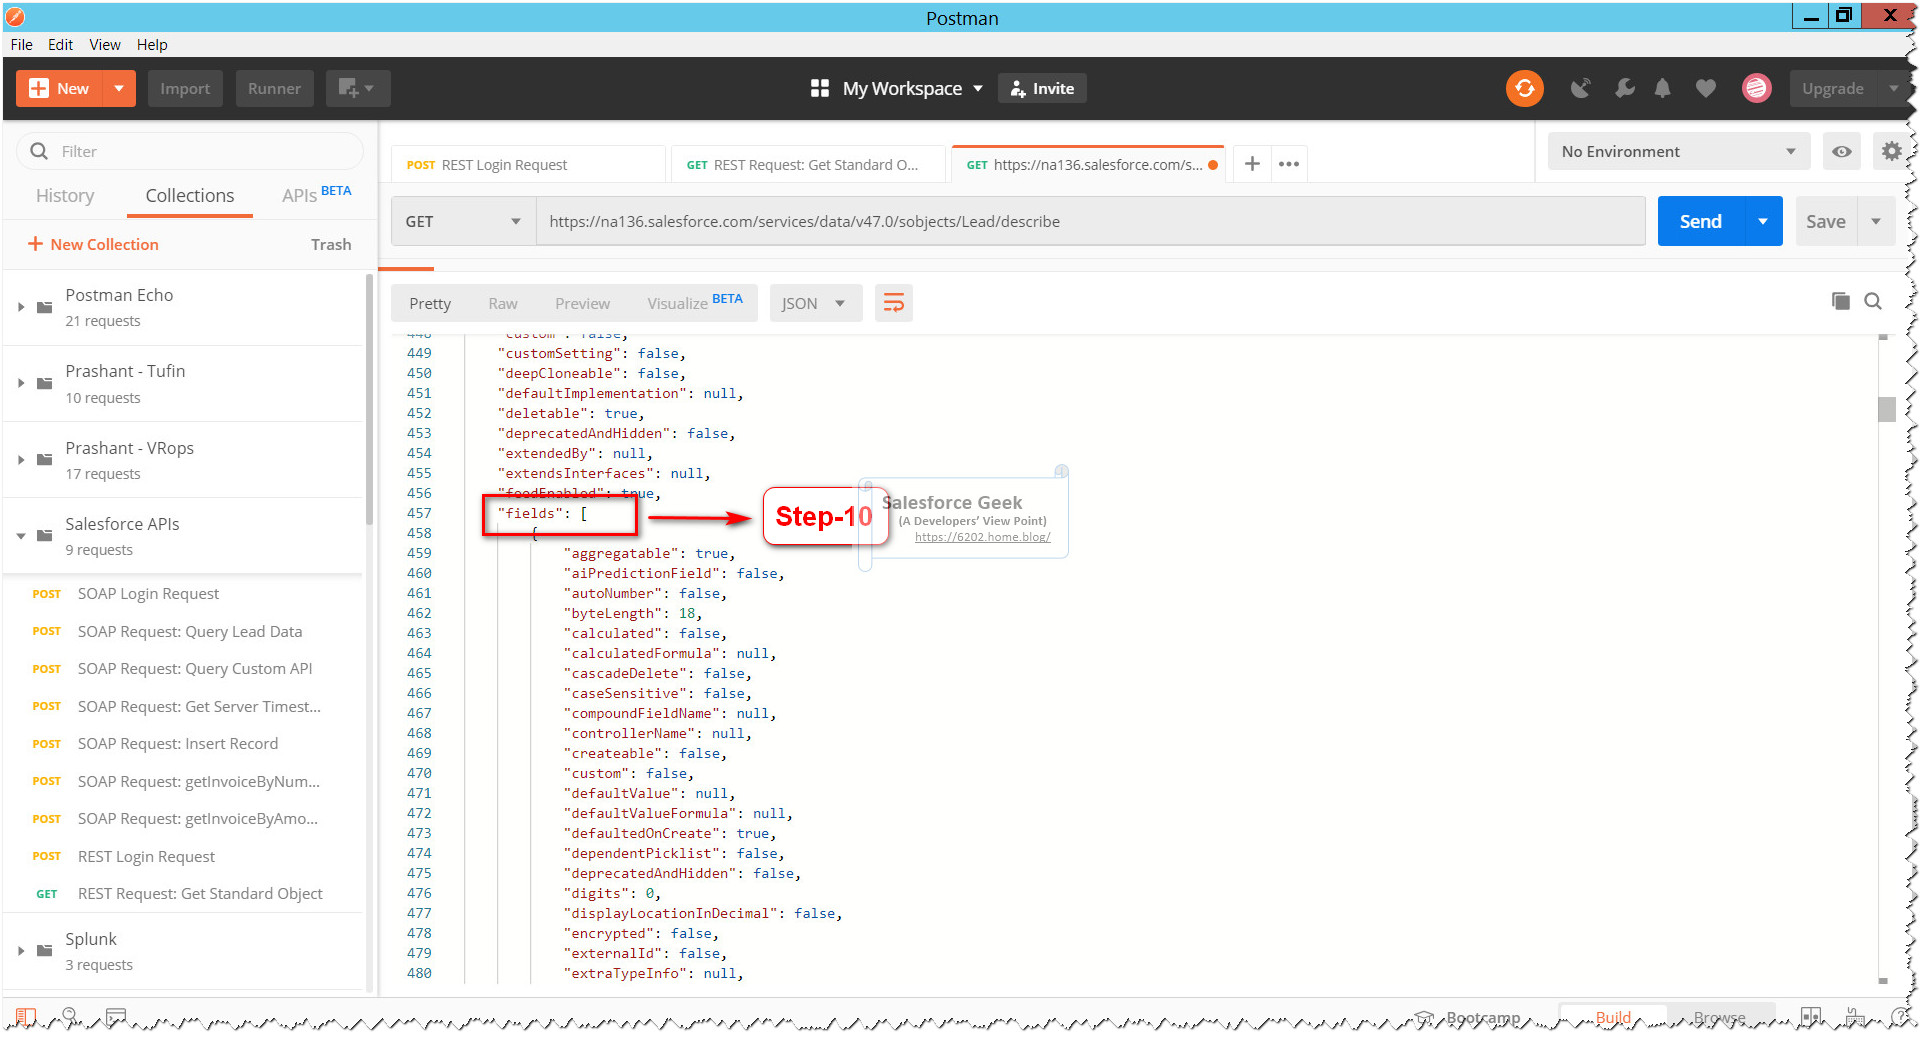Click the two-pane layout icon in status bar
1927x1039 pixels.
pyautogui.click(x=1810, y=1017)
